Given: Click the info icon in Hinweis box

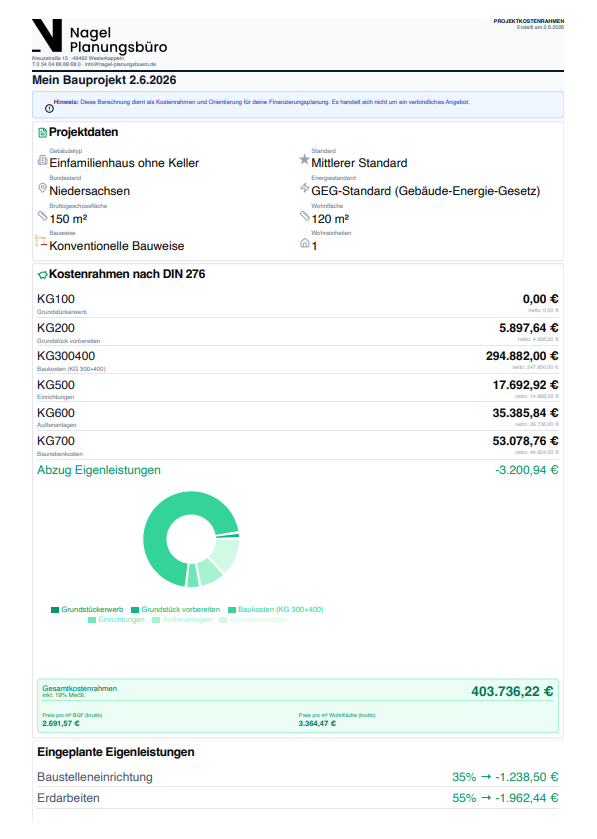Looking at the screenshot, I should click(x=49, y=109).
